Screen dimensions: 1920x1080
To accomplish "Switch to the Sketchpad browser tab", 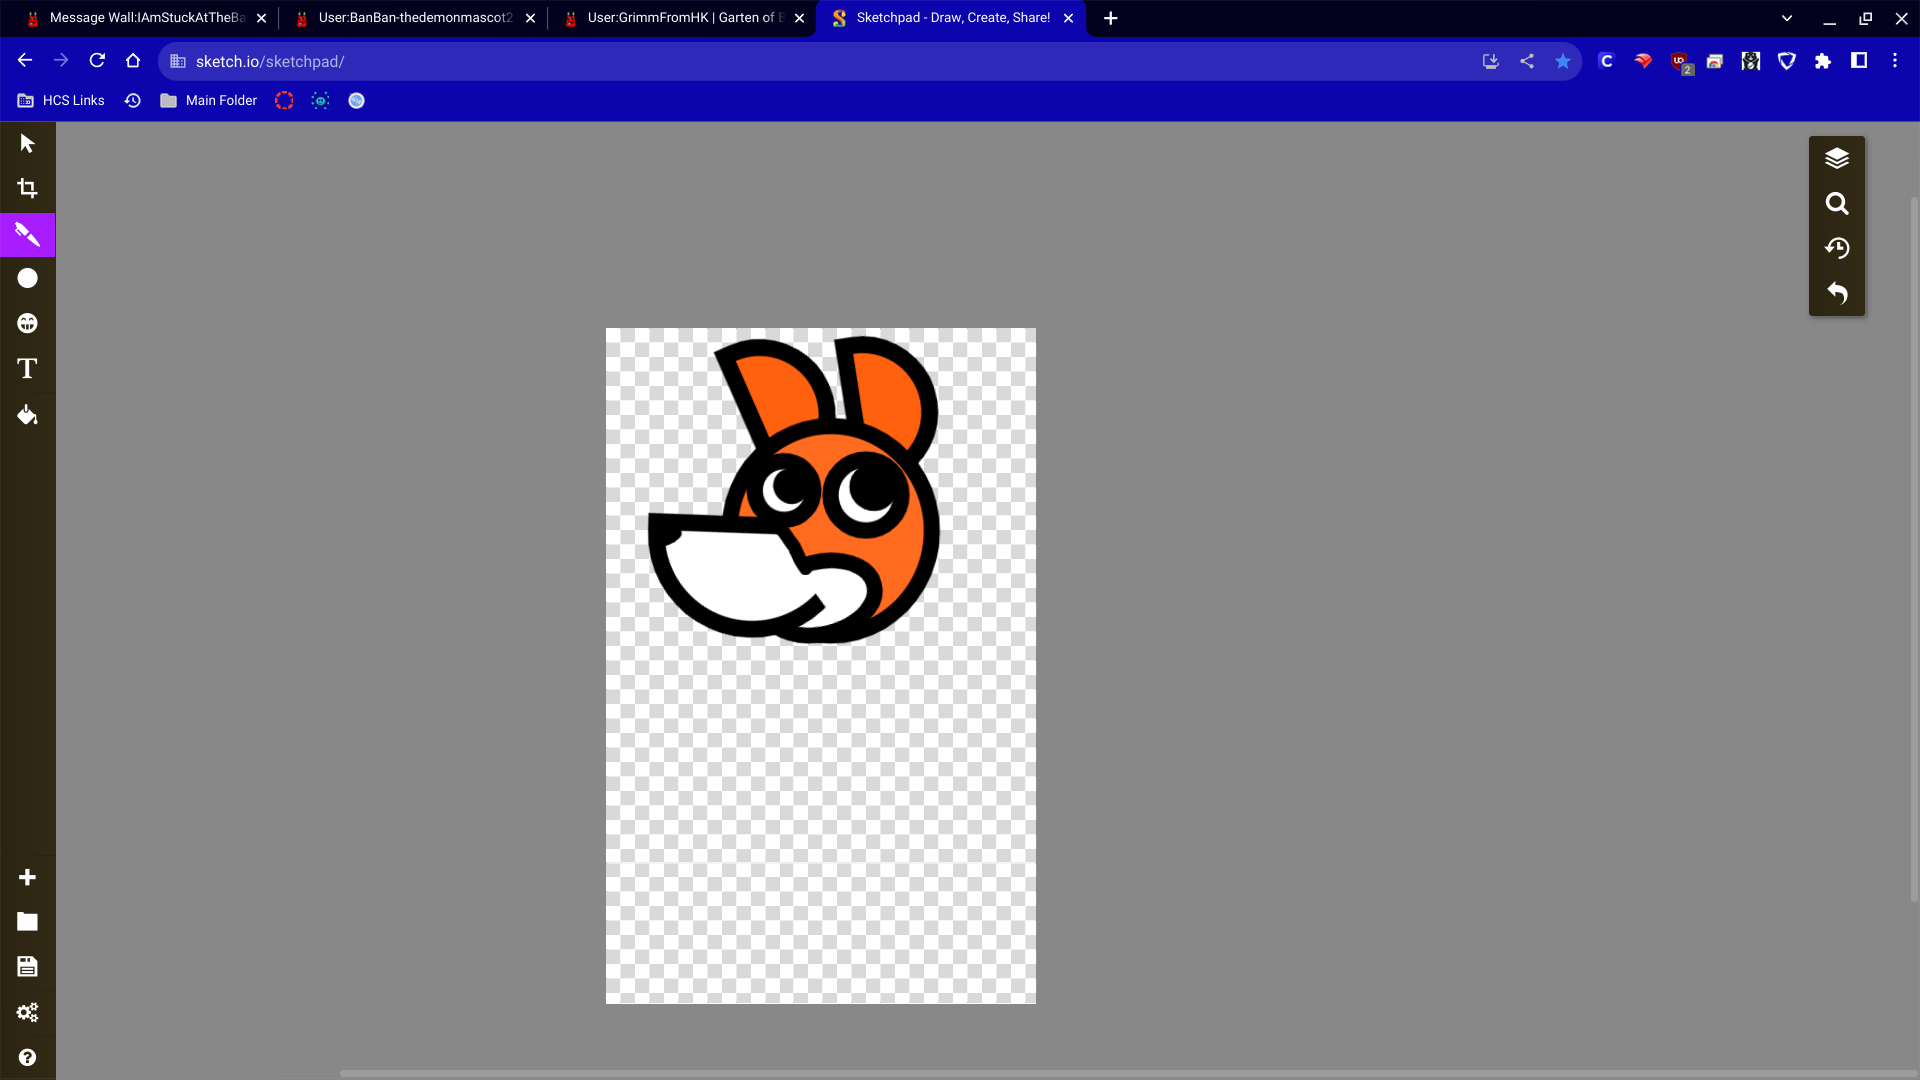I will [x=950, y=17].
